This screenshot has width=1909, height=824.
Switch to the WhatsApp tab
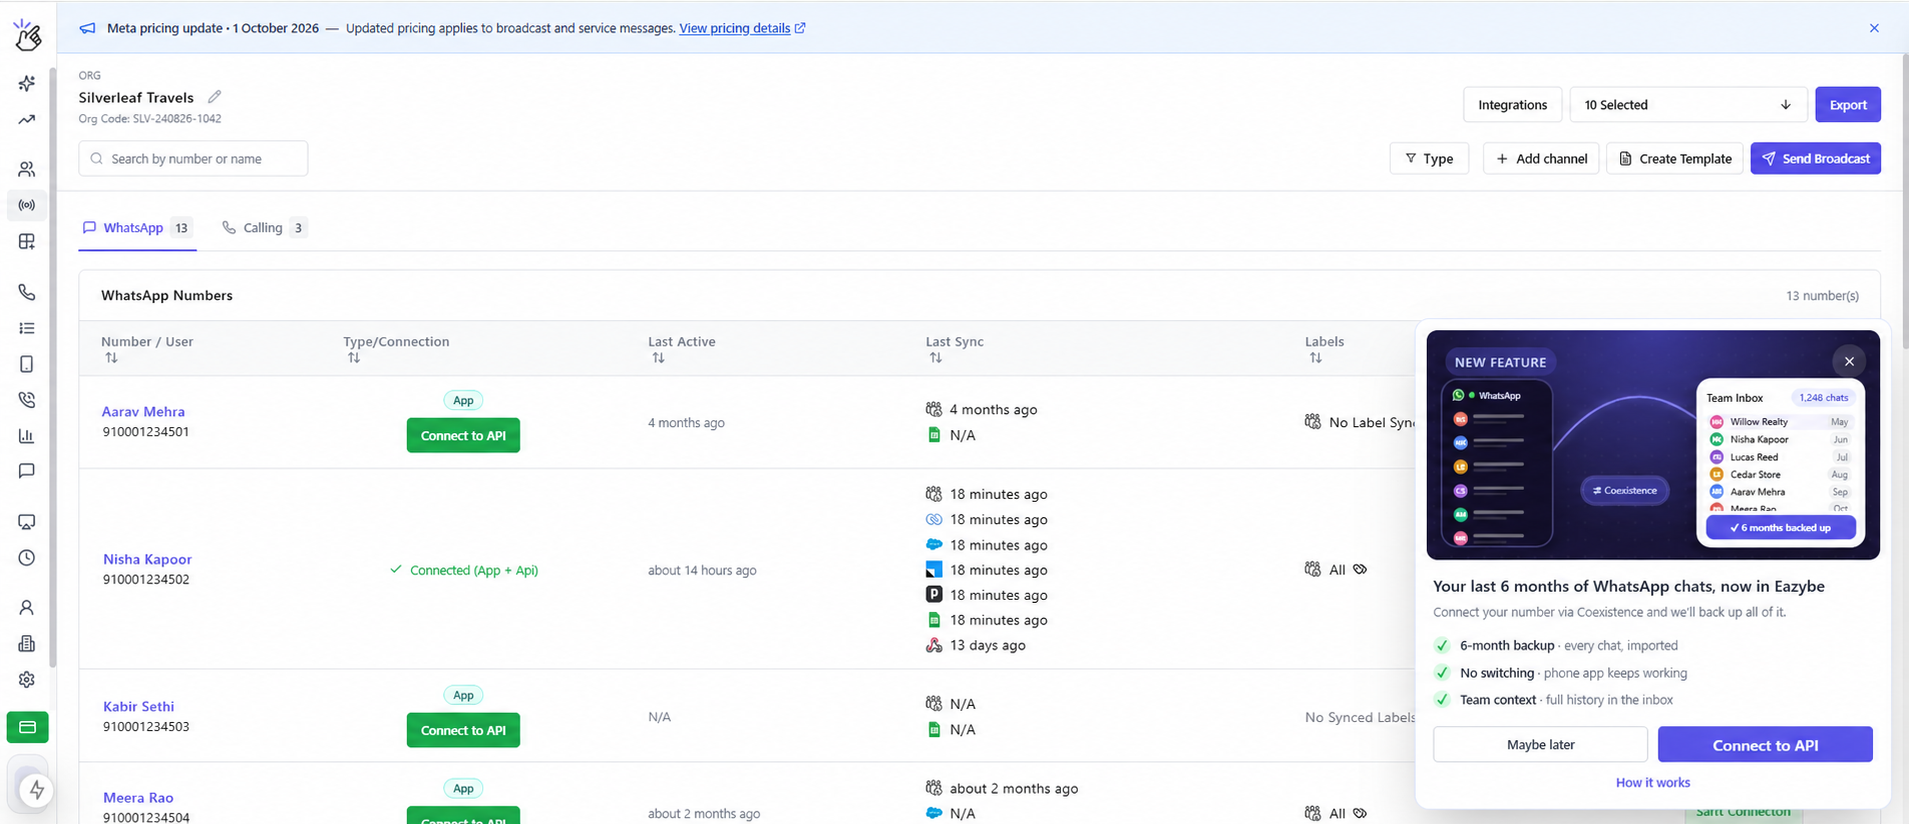click(x=137, y=228)
